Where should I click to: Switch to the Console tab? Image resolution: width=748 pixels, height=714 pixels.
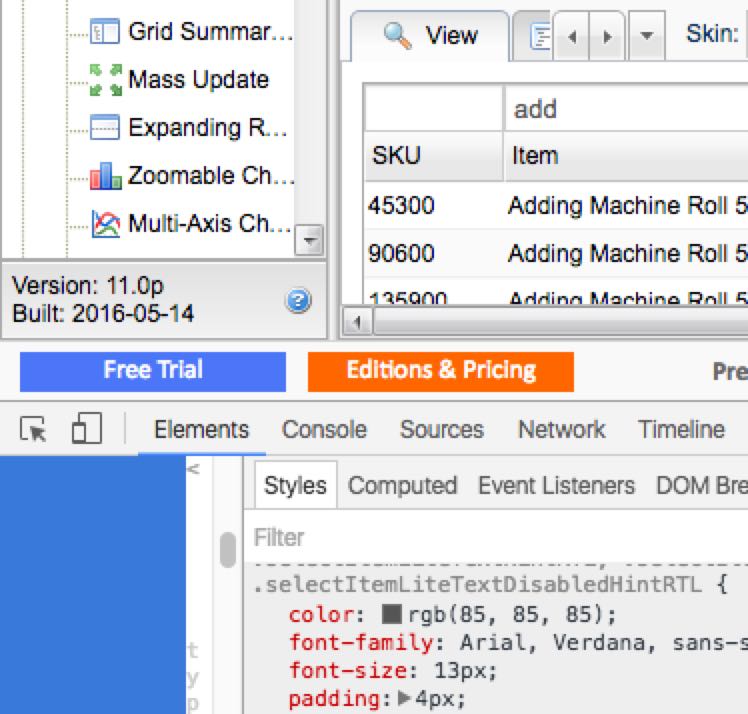point(324,430)
